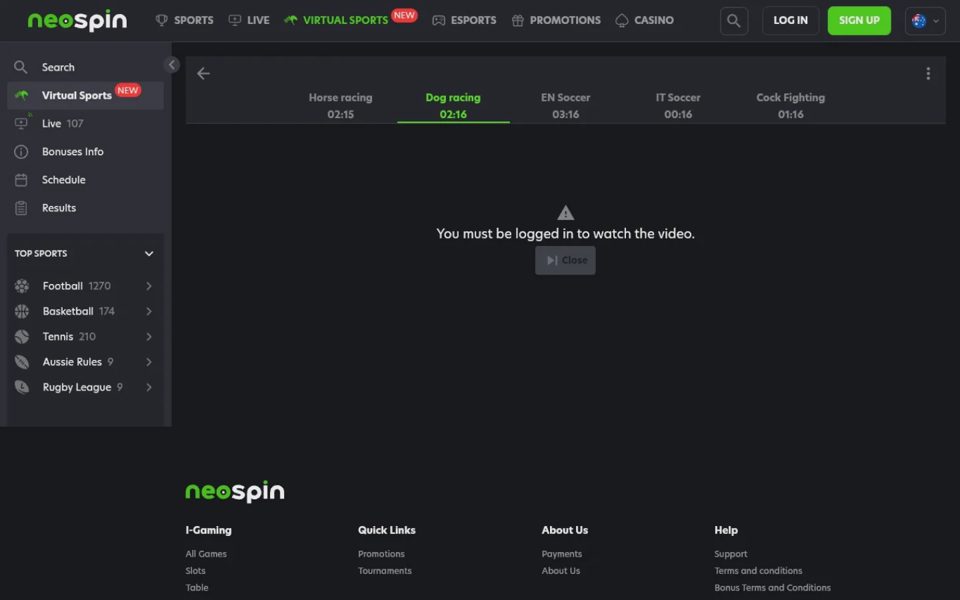Viewport: 960px width, 600px height.
Task: Switch to the Cock Fighting tab
Action: (x=790, y=105)
